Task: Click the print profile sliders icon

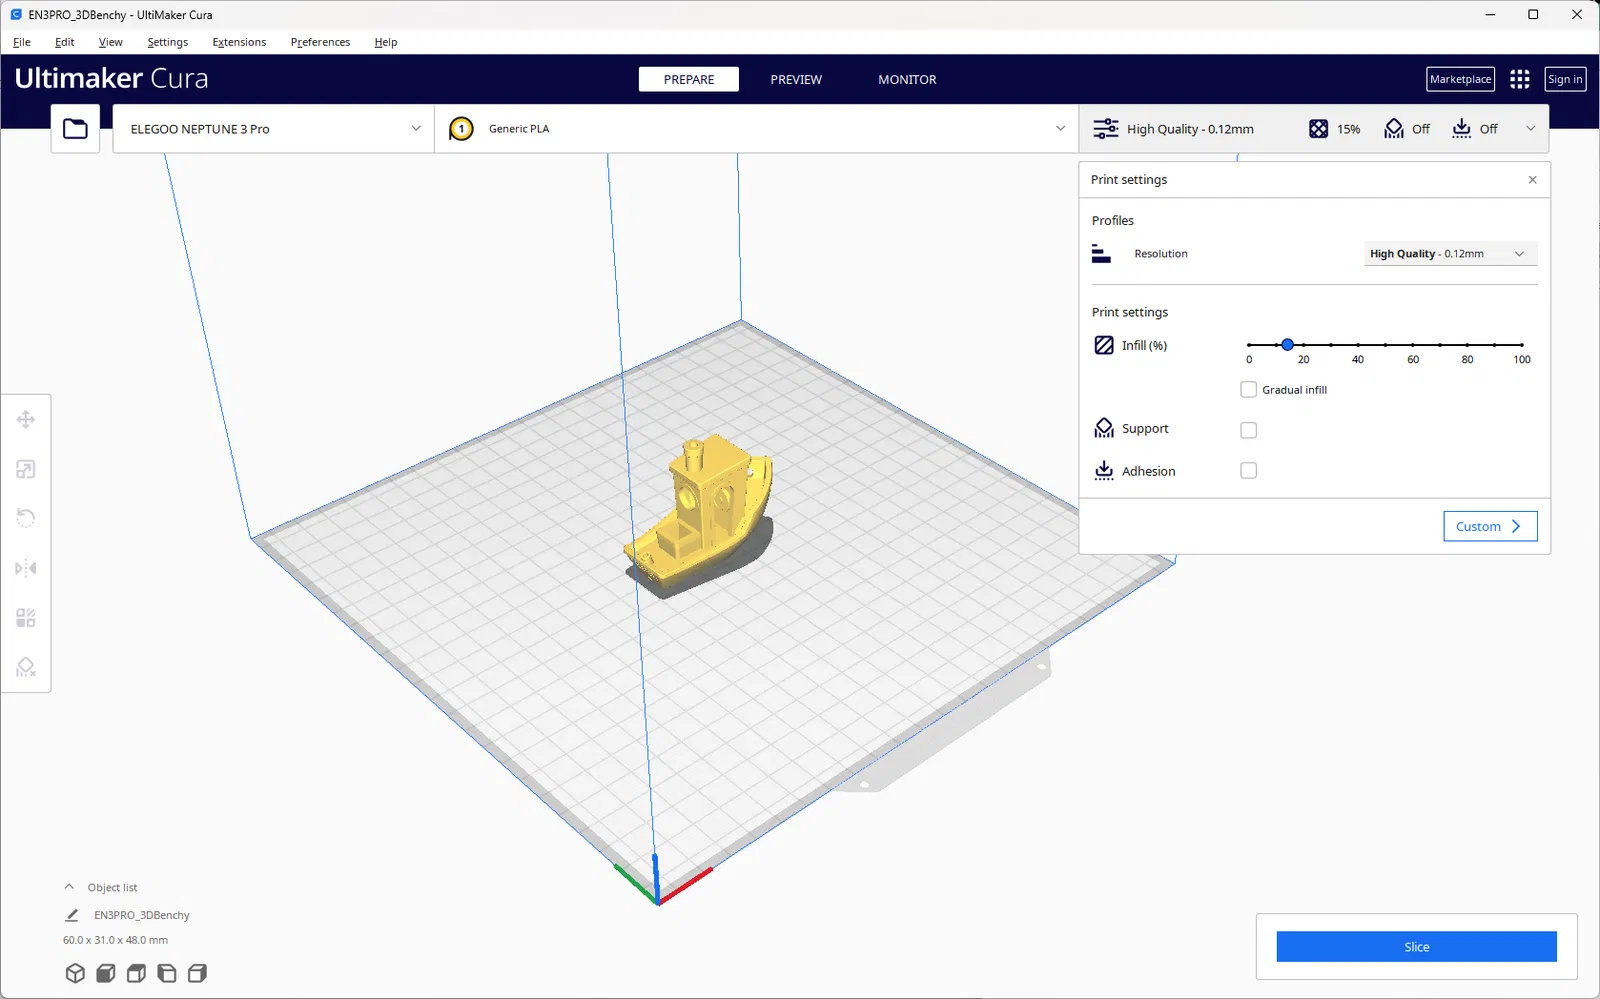Action: coord(1105,129)
